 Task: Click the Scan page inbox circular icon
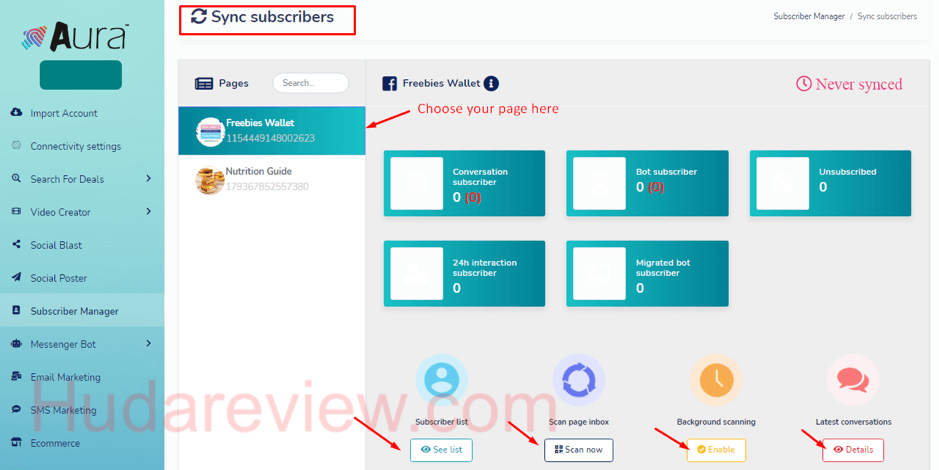578,380
